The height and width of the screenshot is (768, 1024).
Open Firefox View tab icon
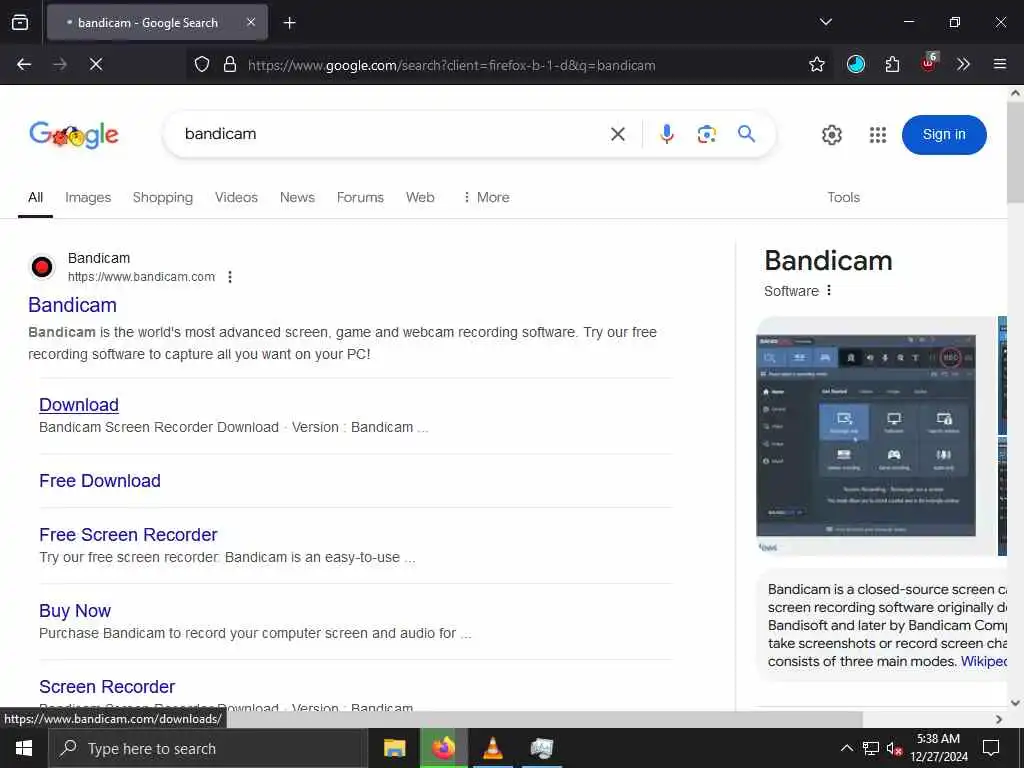tap(20, 22)
